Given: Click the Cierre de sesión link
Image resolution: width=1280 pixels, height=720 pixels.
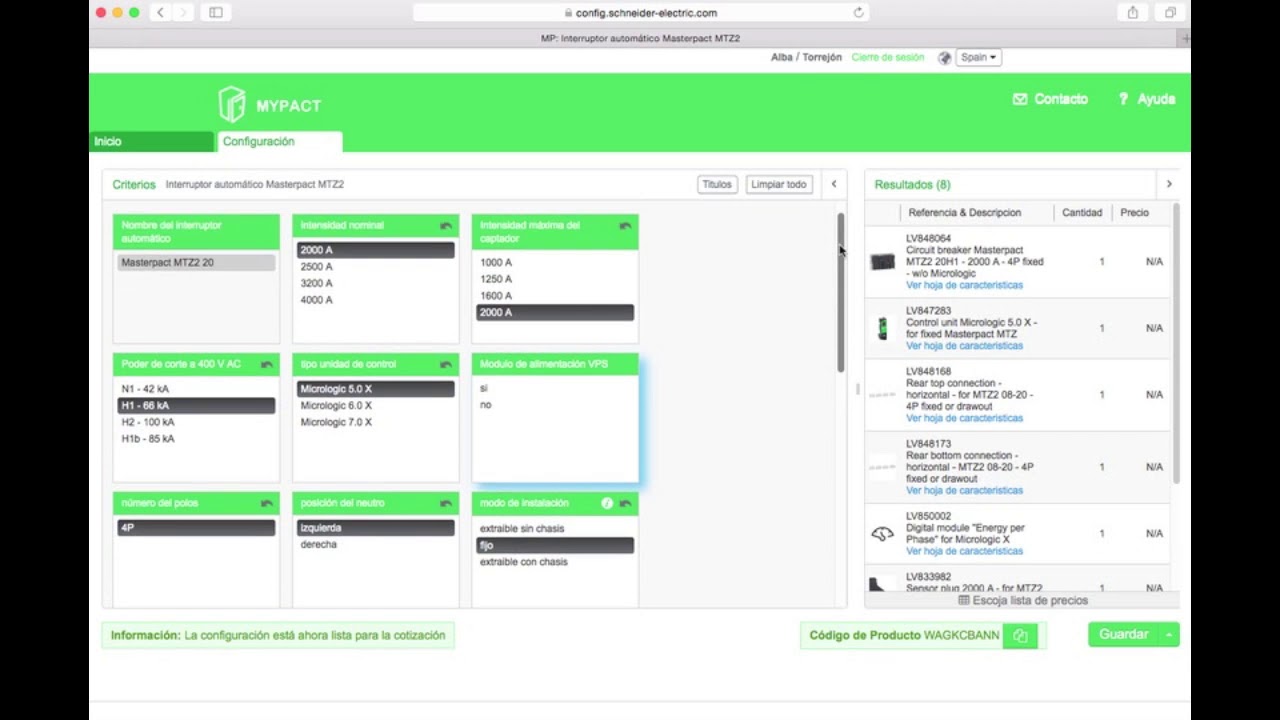Looking at the screenshot, I should click(x=888, y=58).
